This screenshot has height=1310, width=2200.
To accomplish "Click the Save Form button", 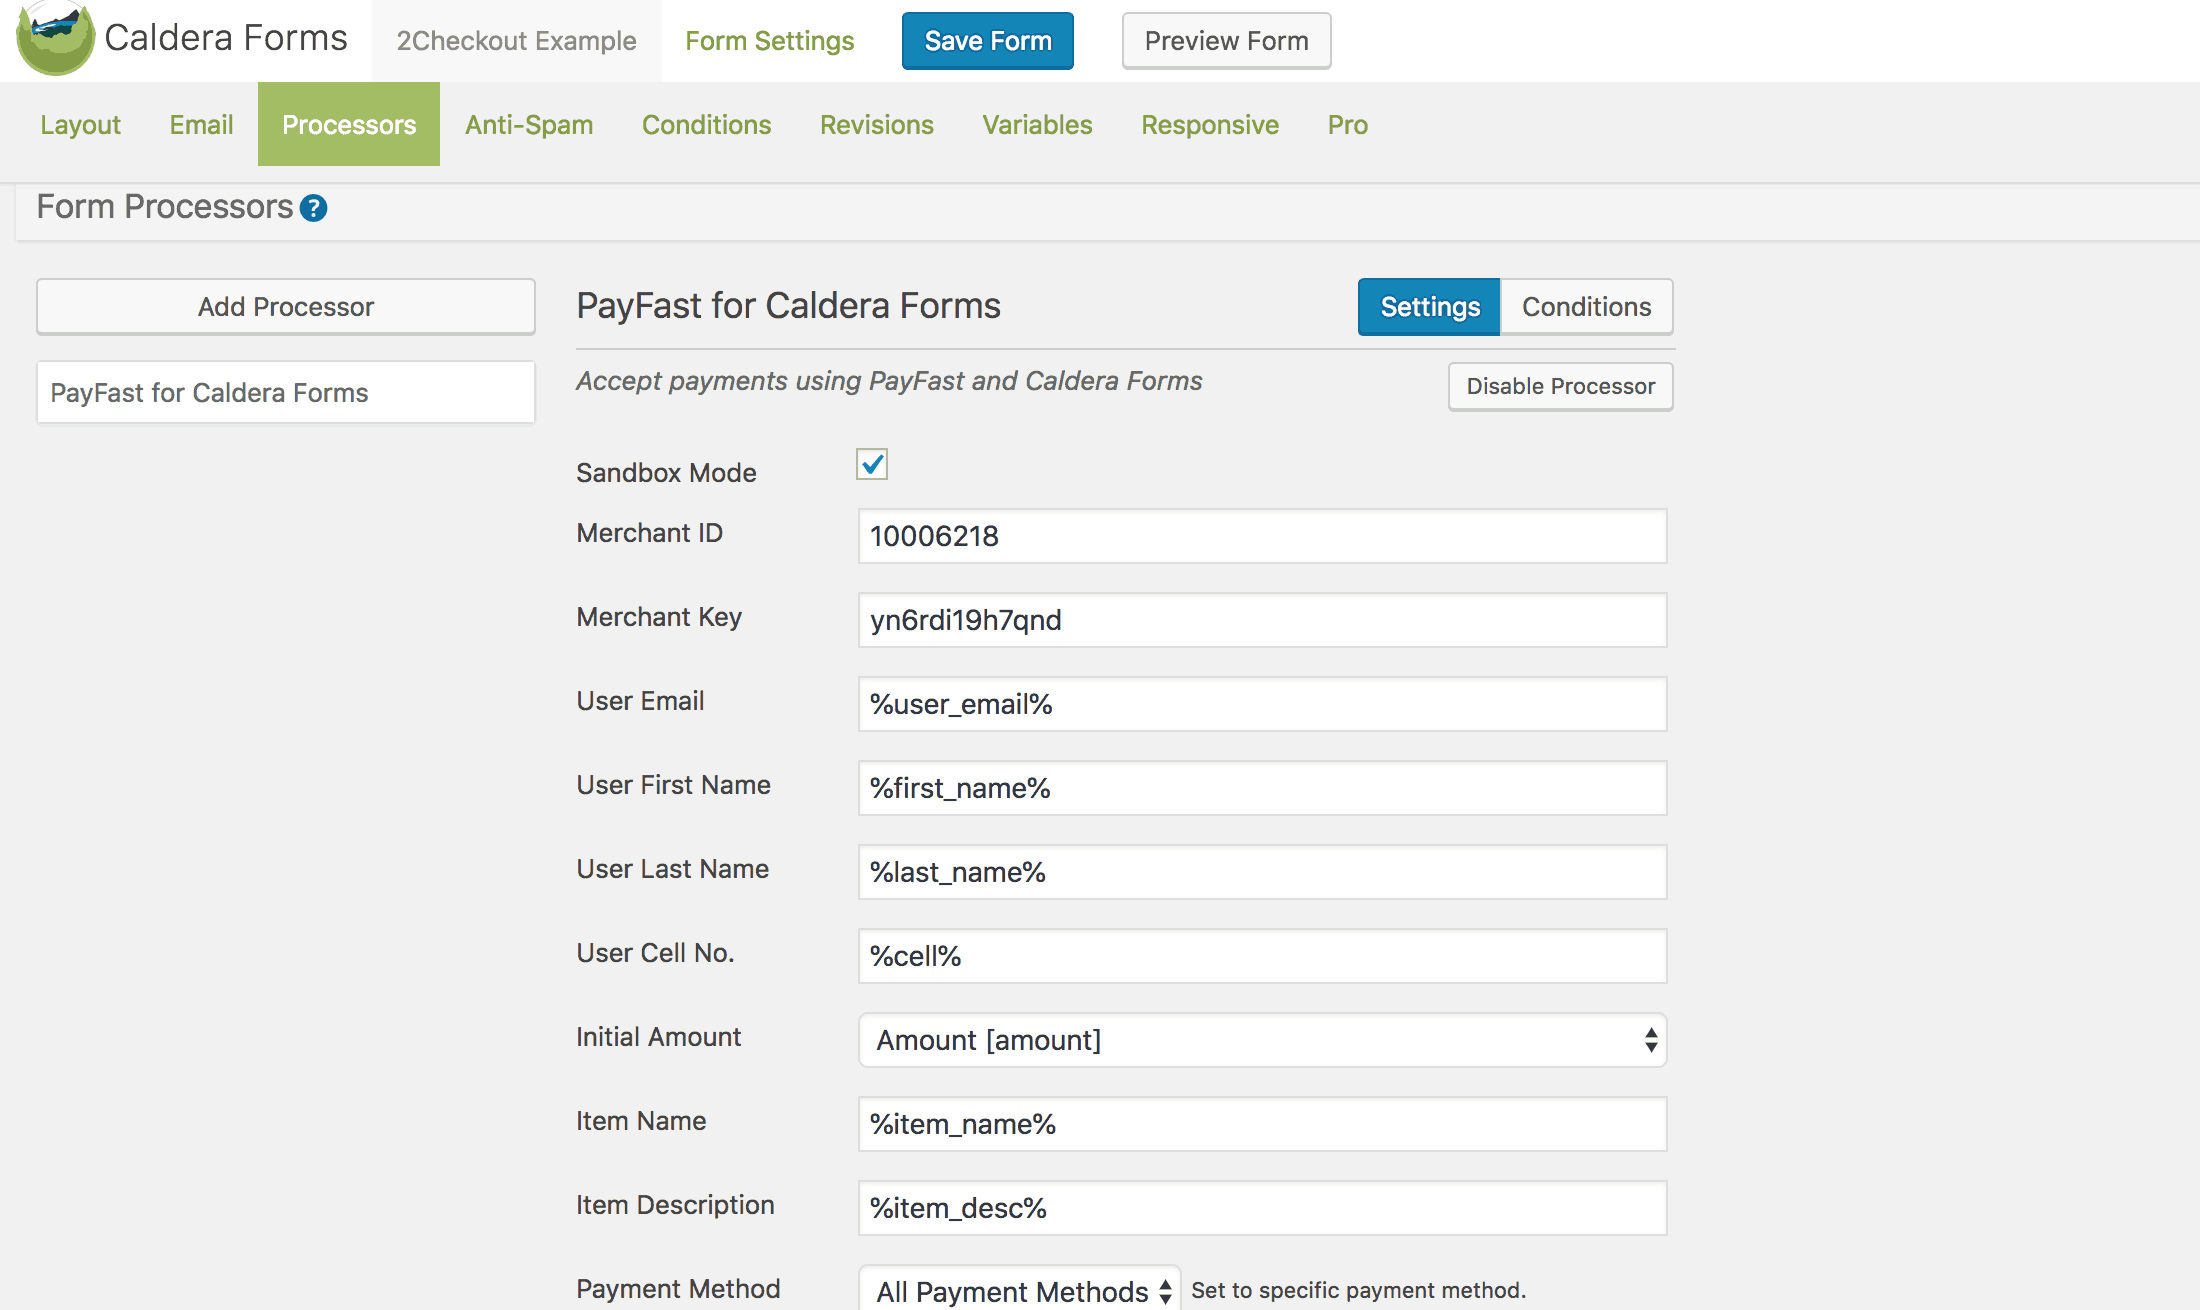I will (988, 41).
